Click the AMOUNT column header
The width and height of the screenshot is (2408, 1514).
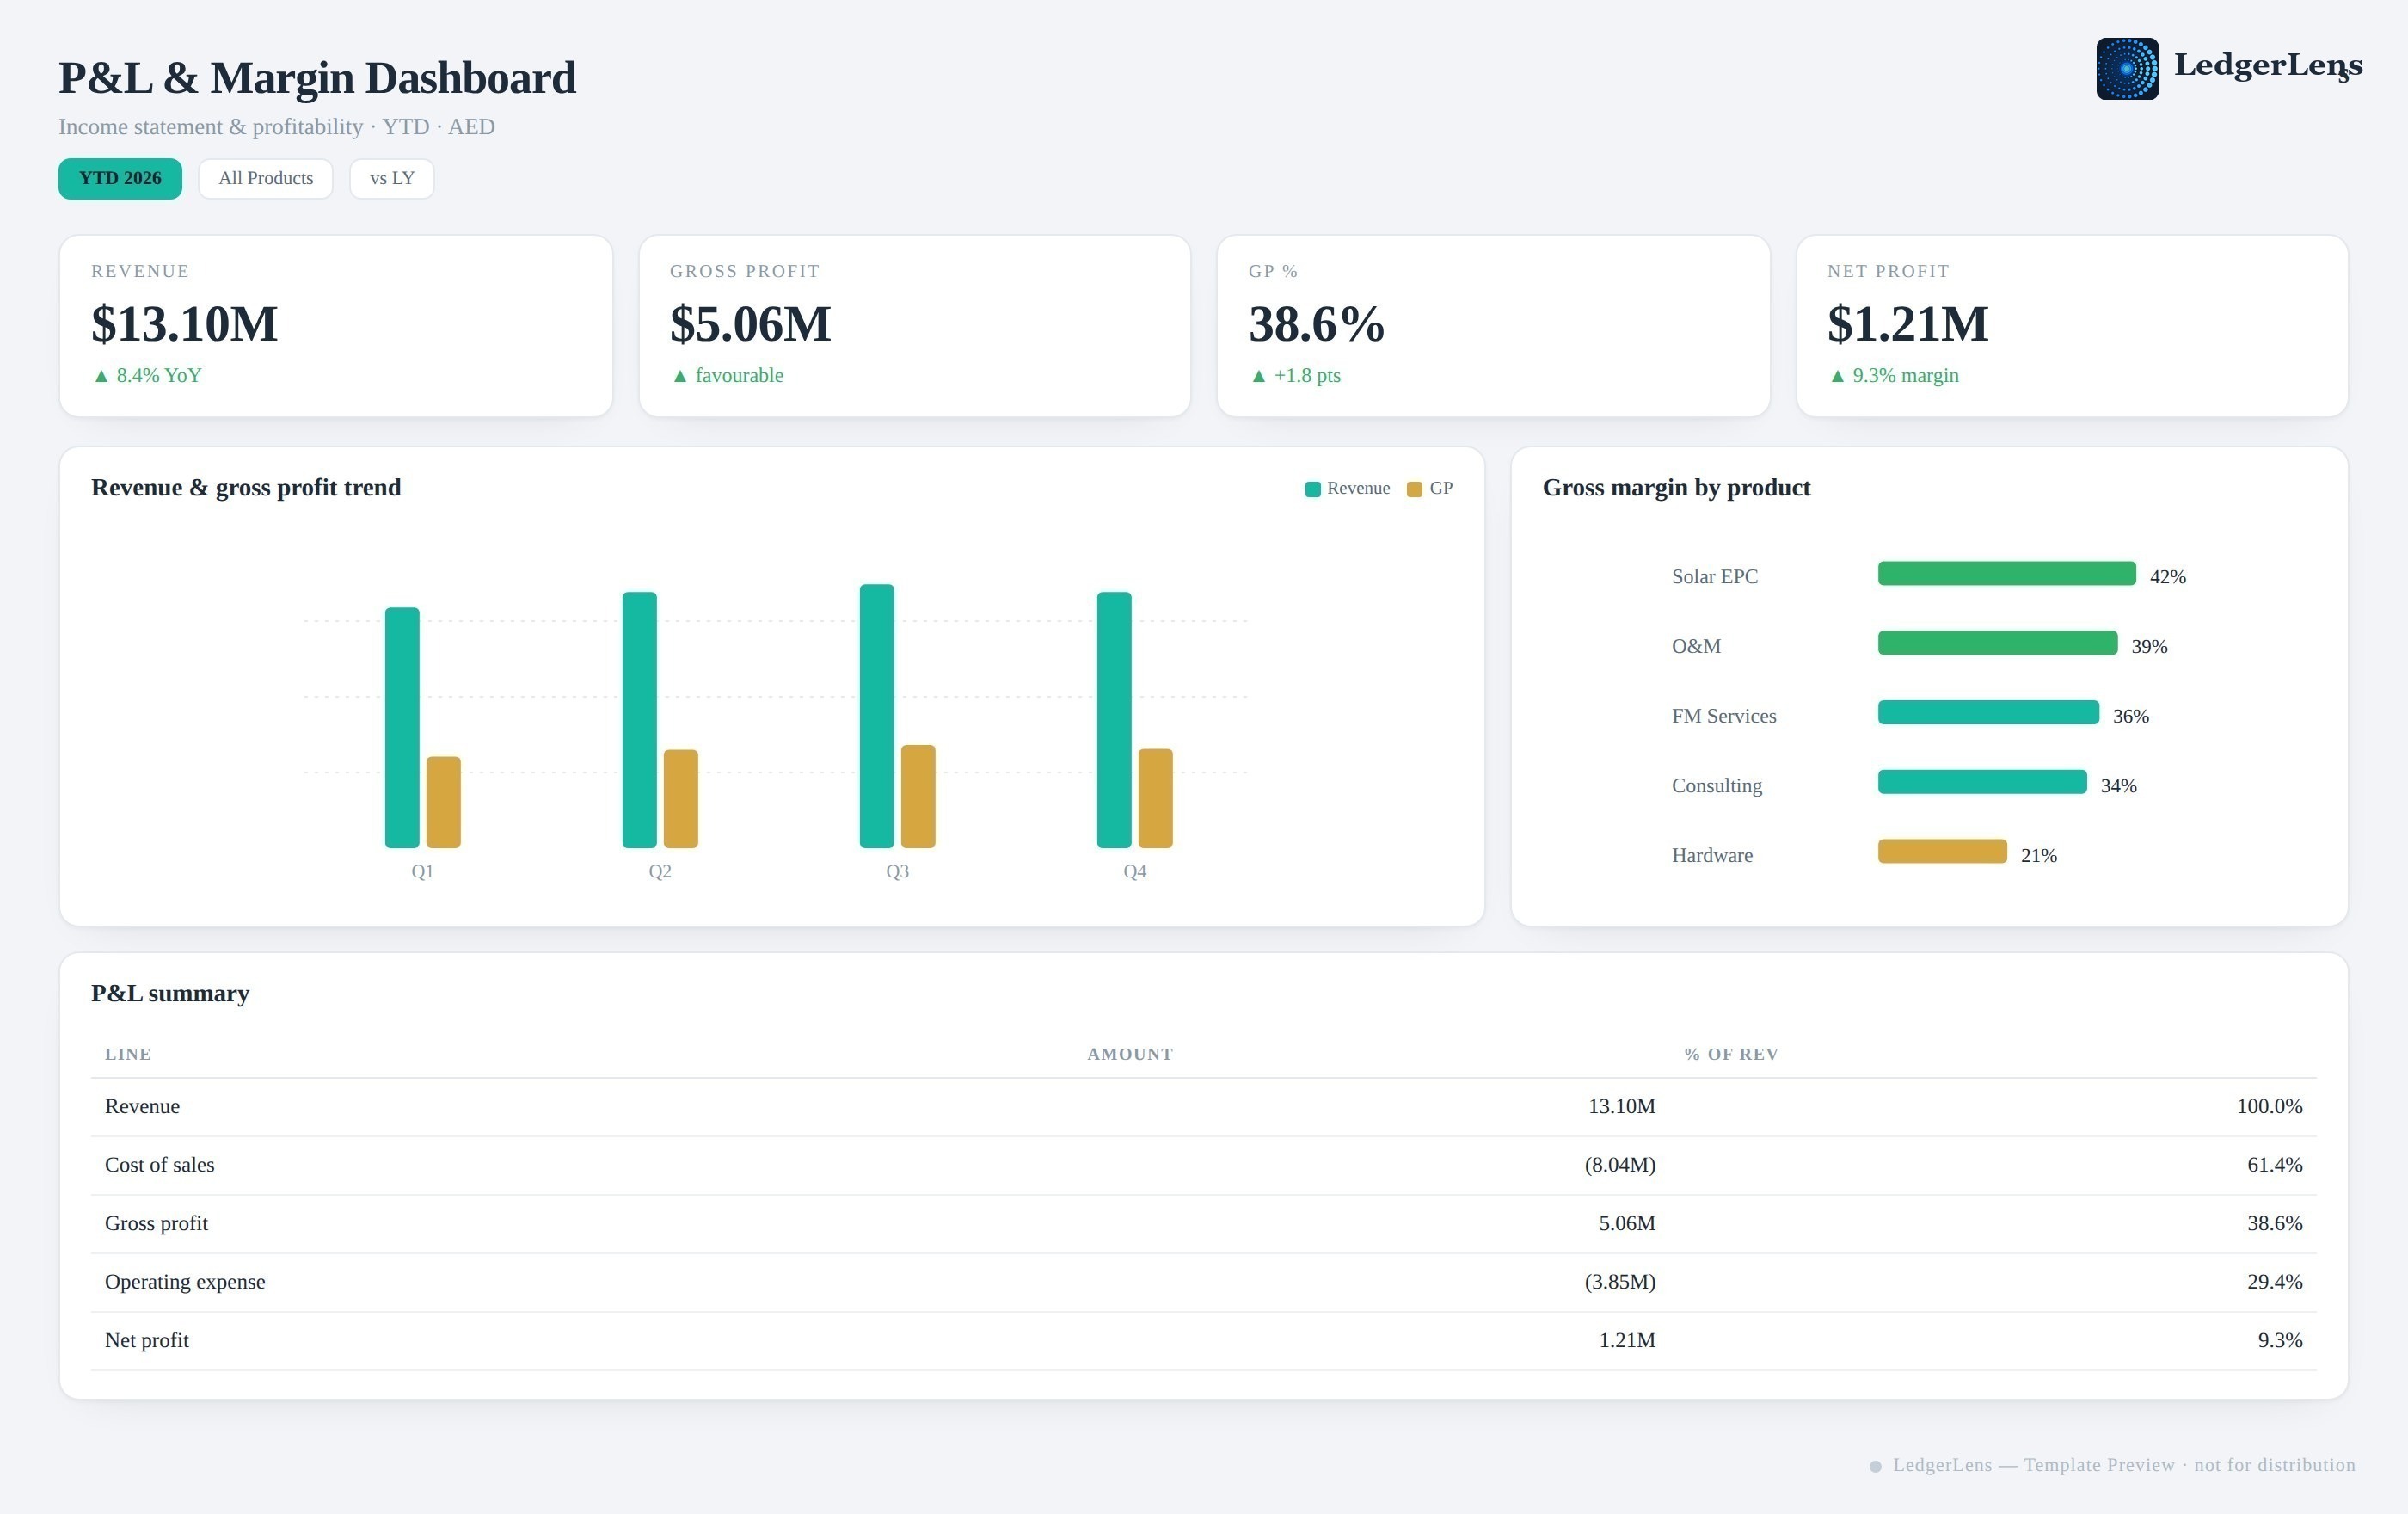tap(1130, 1054)
